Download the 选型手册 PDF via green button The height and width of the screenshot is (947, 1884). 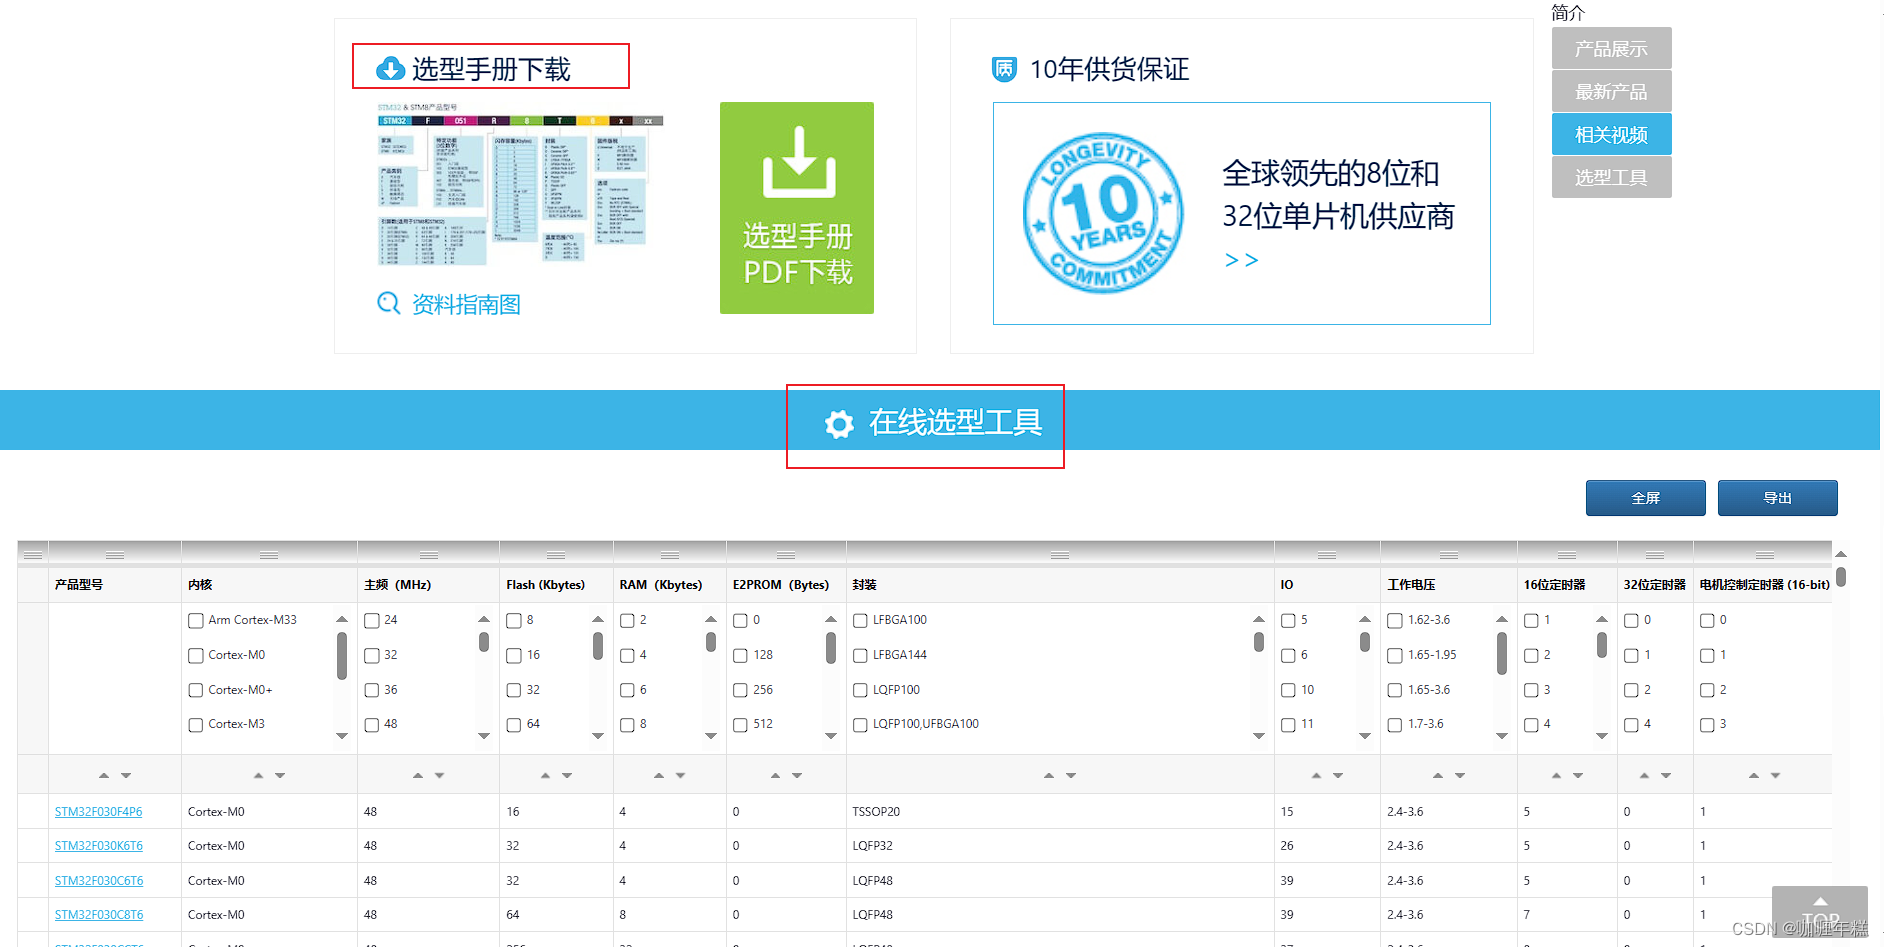click(797, 208)
